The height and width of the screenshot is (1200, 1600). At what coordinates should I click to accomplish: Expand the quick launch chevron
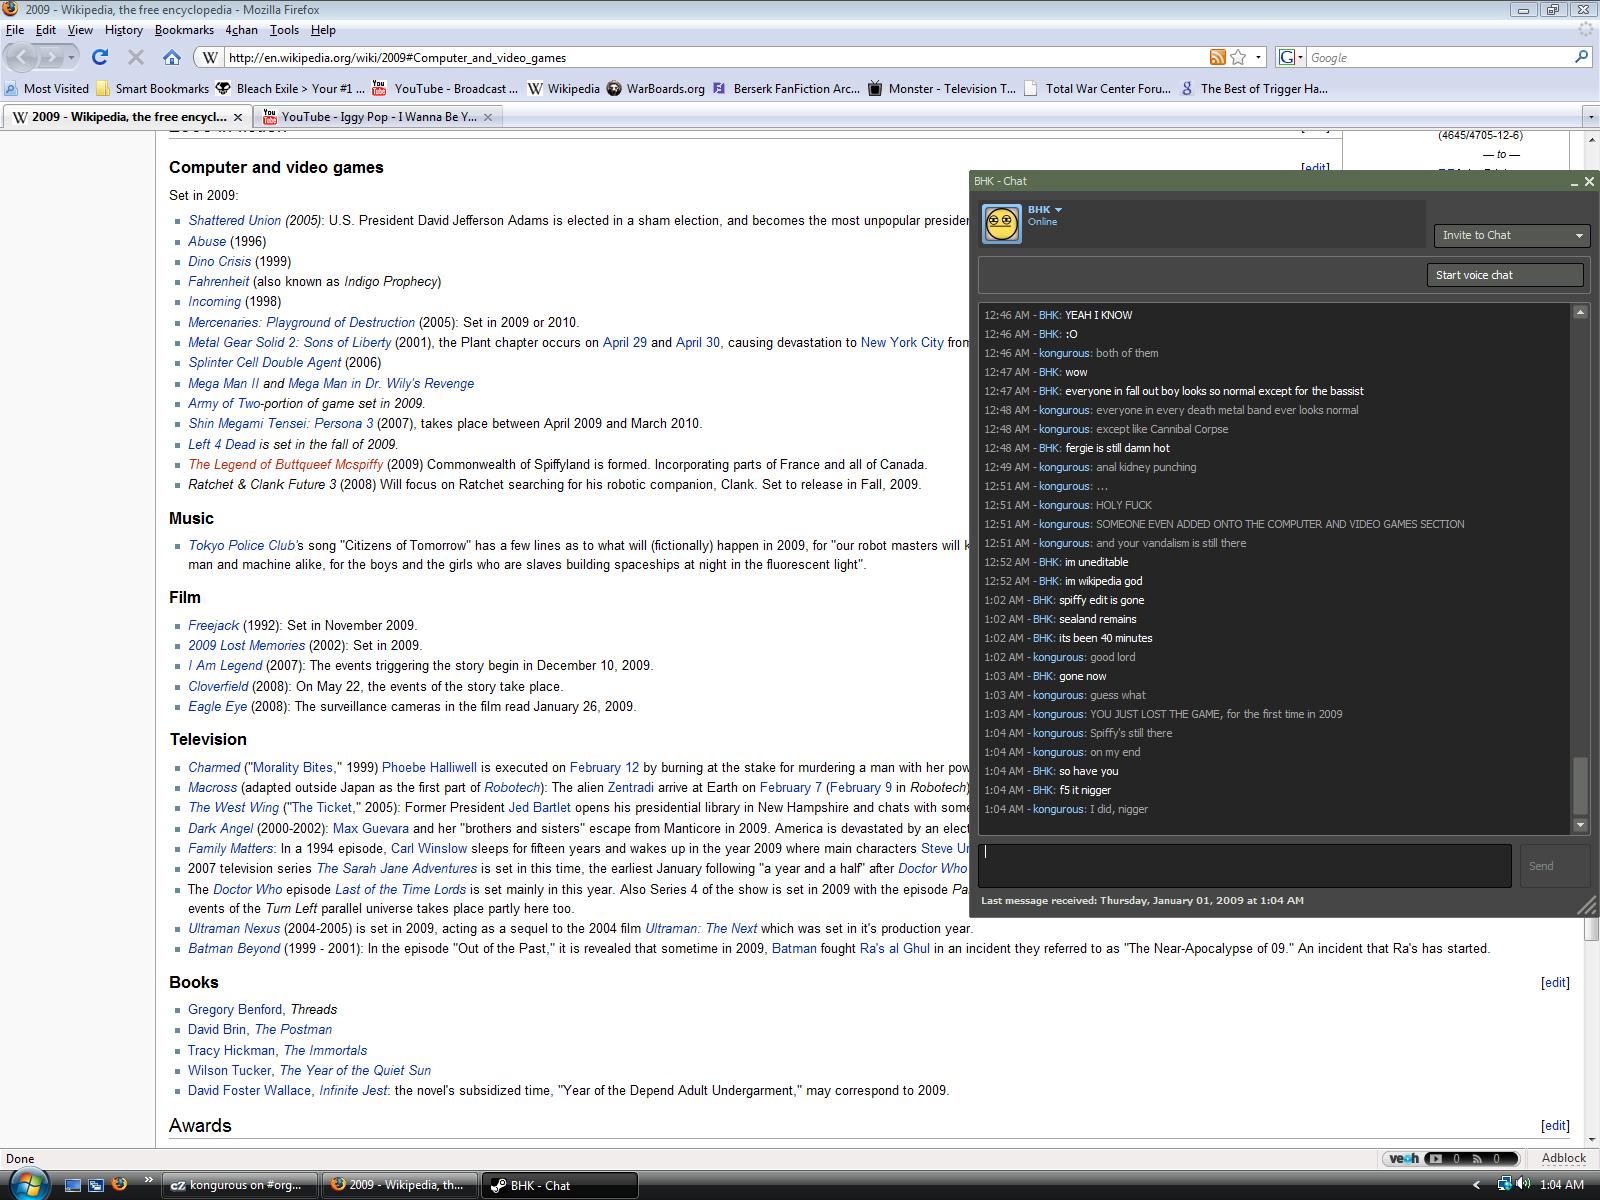tap(148, 1180)
